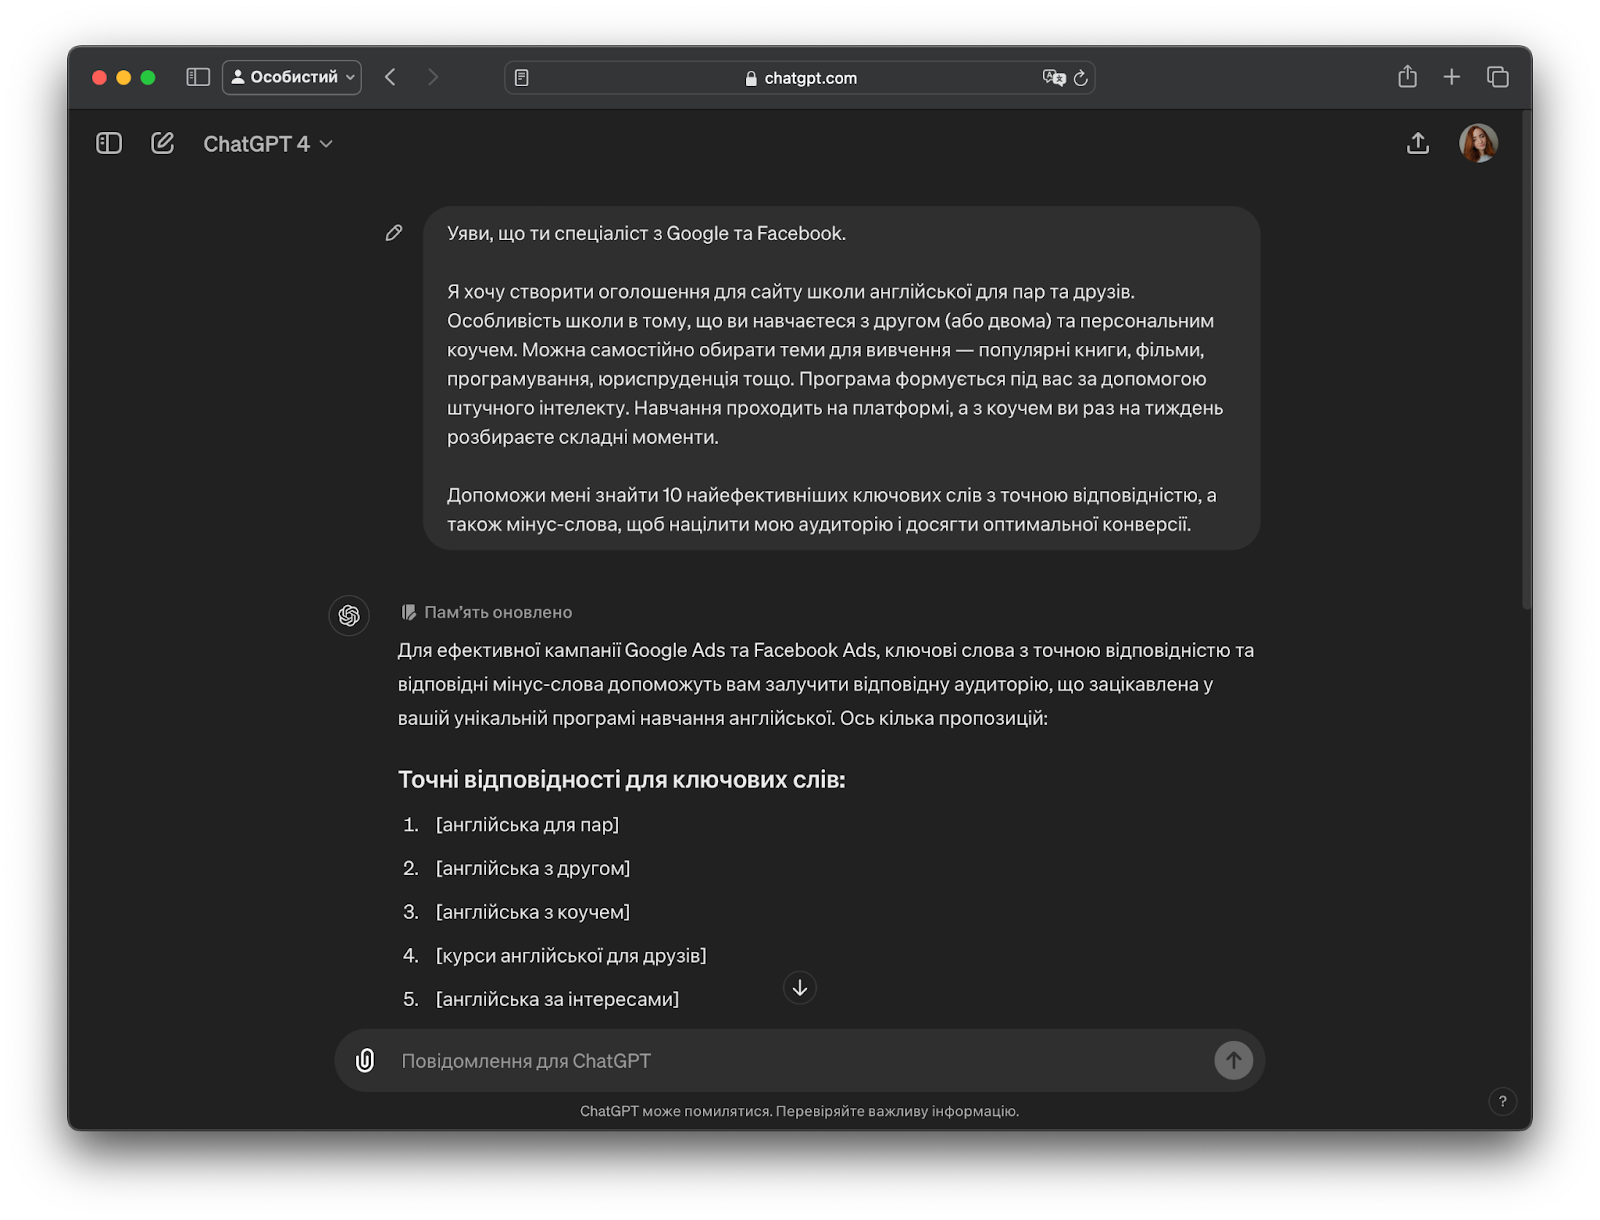Show Safari tab overview
Image resolution: width=1600 pixels, height=1220 pixels.
click(1497, 77)
